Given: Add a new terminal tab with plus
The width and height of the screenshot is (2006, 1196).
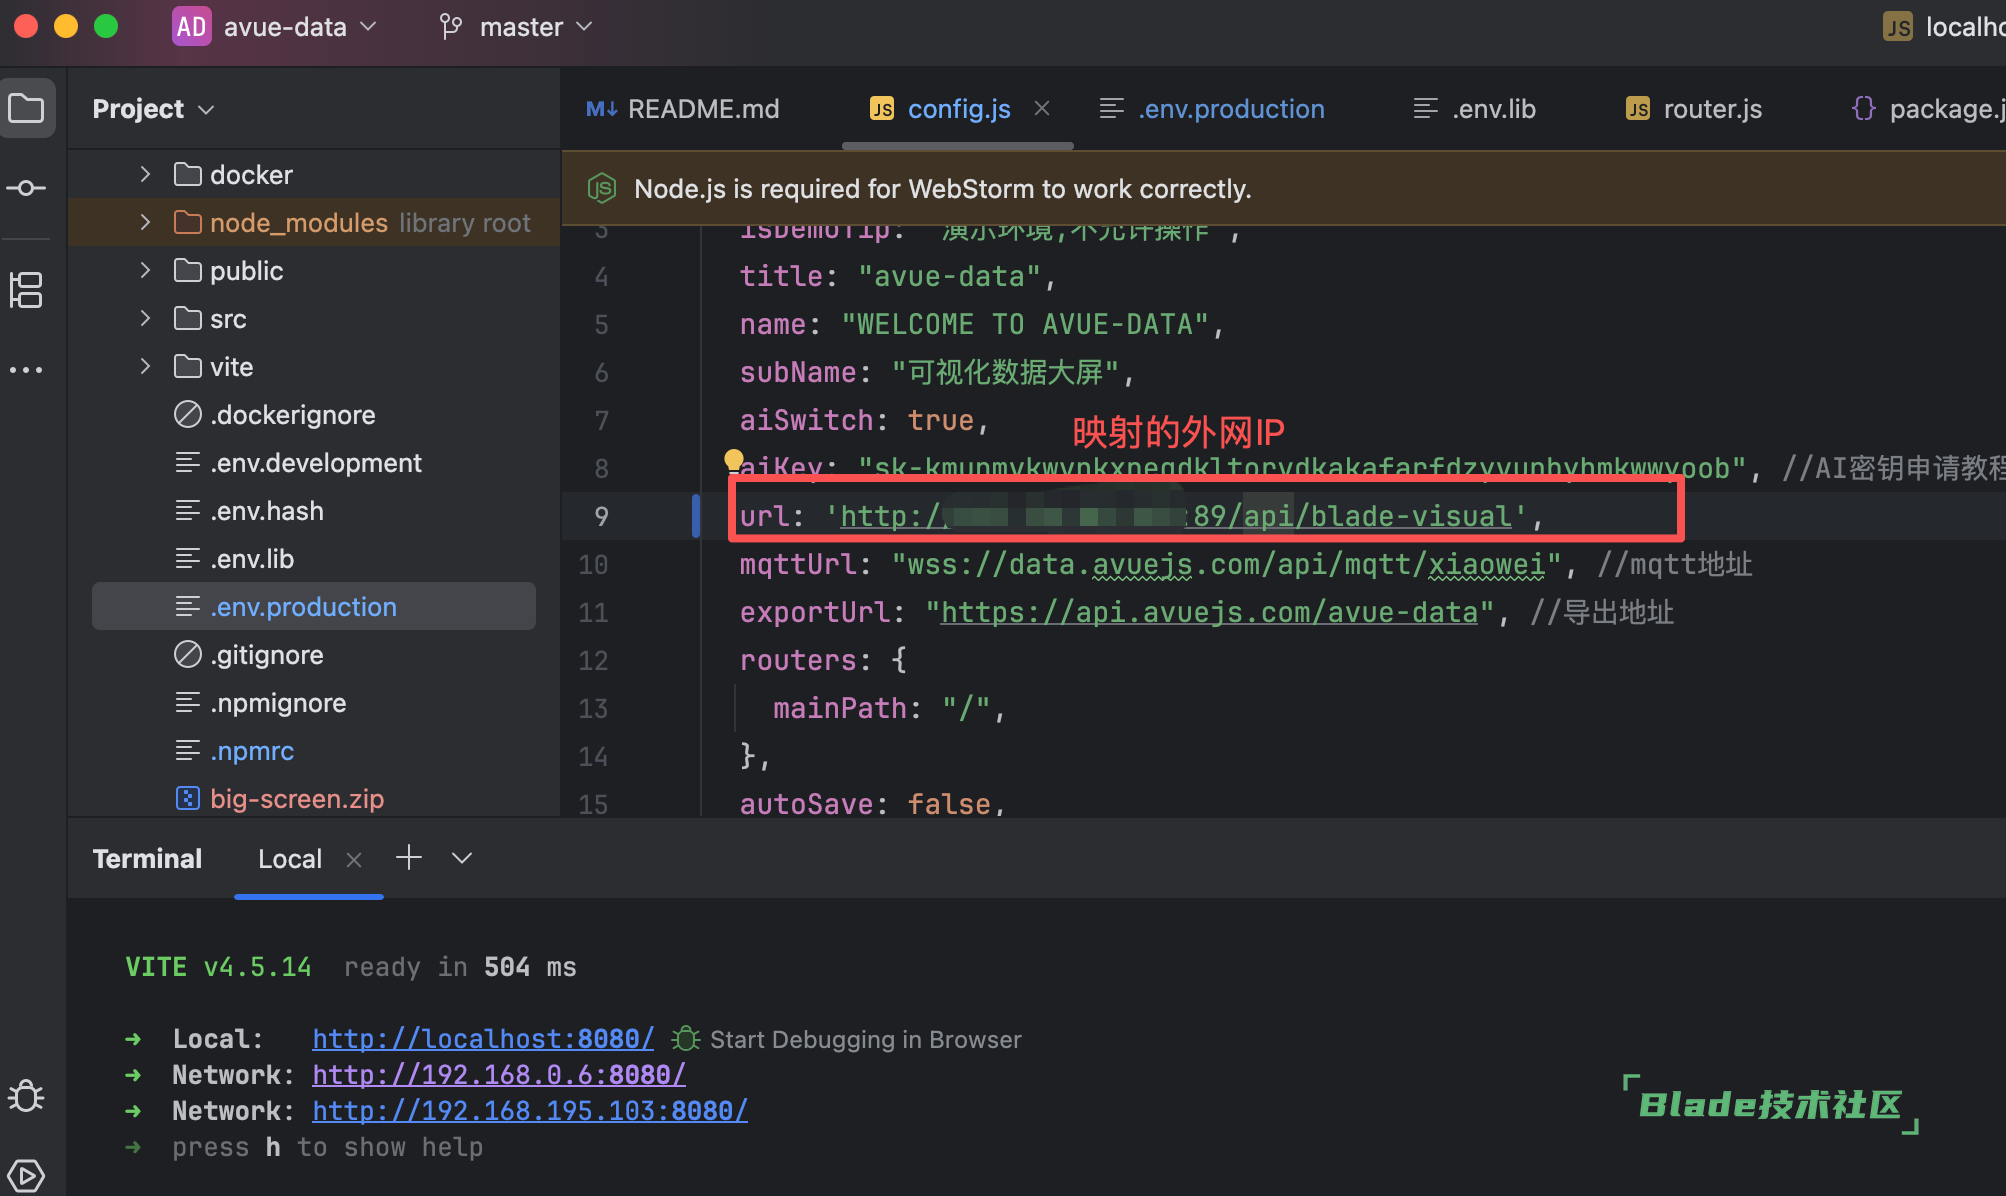Looking at the screenshot, I should (x=409, y=857).
